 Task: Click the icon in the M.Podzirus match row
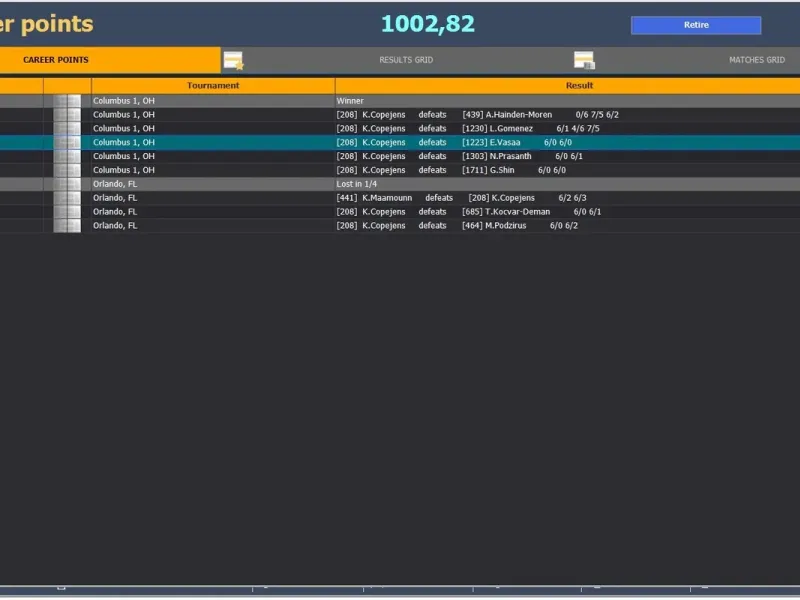coord(67,225)
